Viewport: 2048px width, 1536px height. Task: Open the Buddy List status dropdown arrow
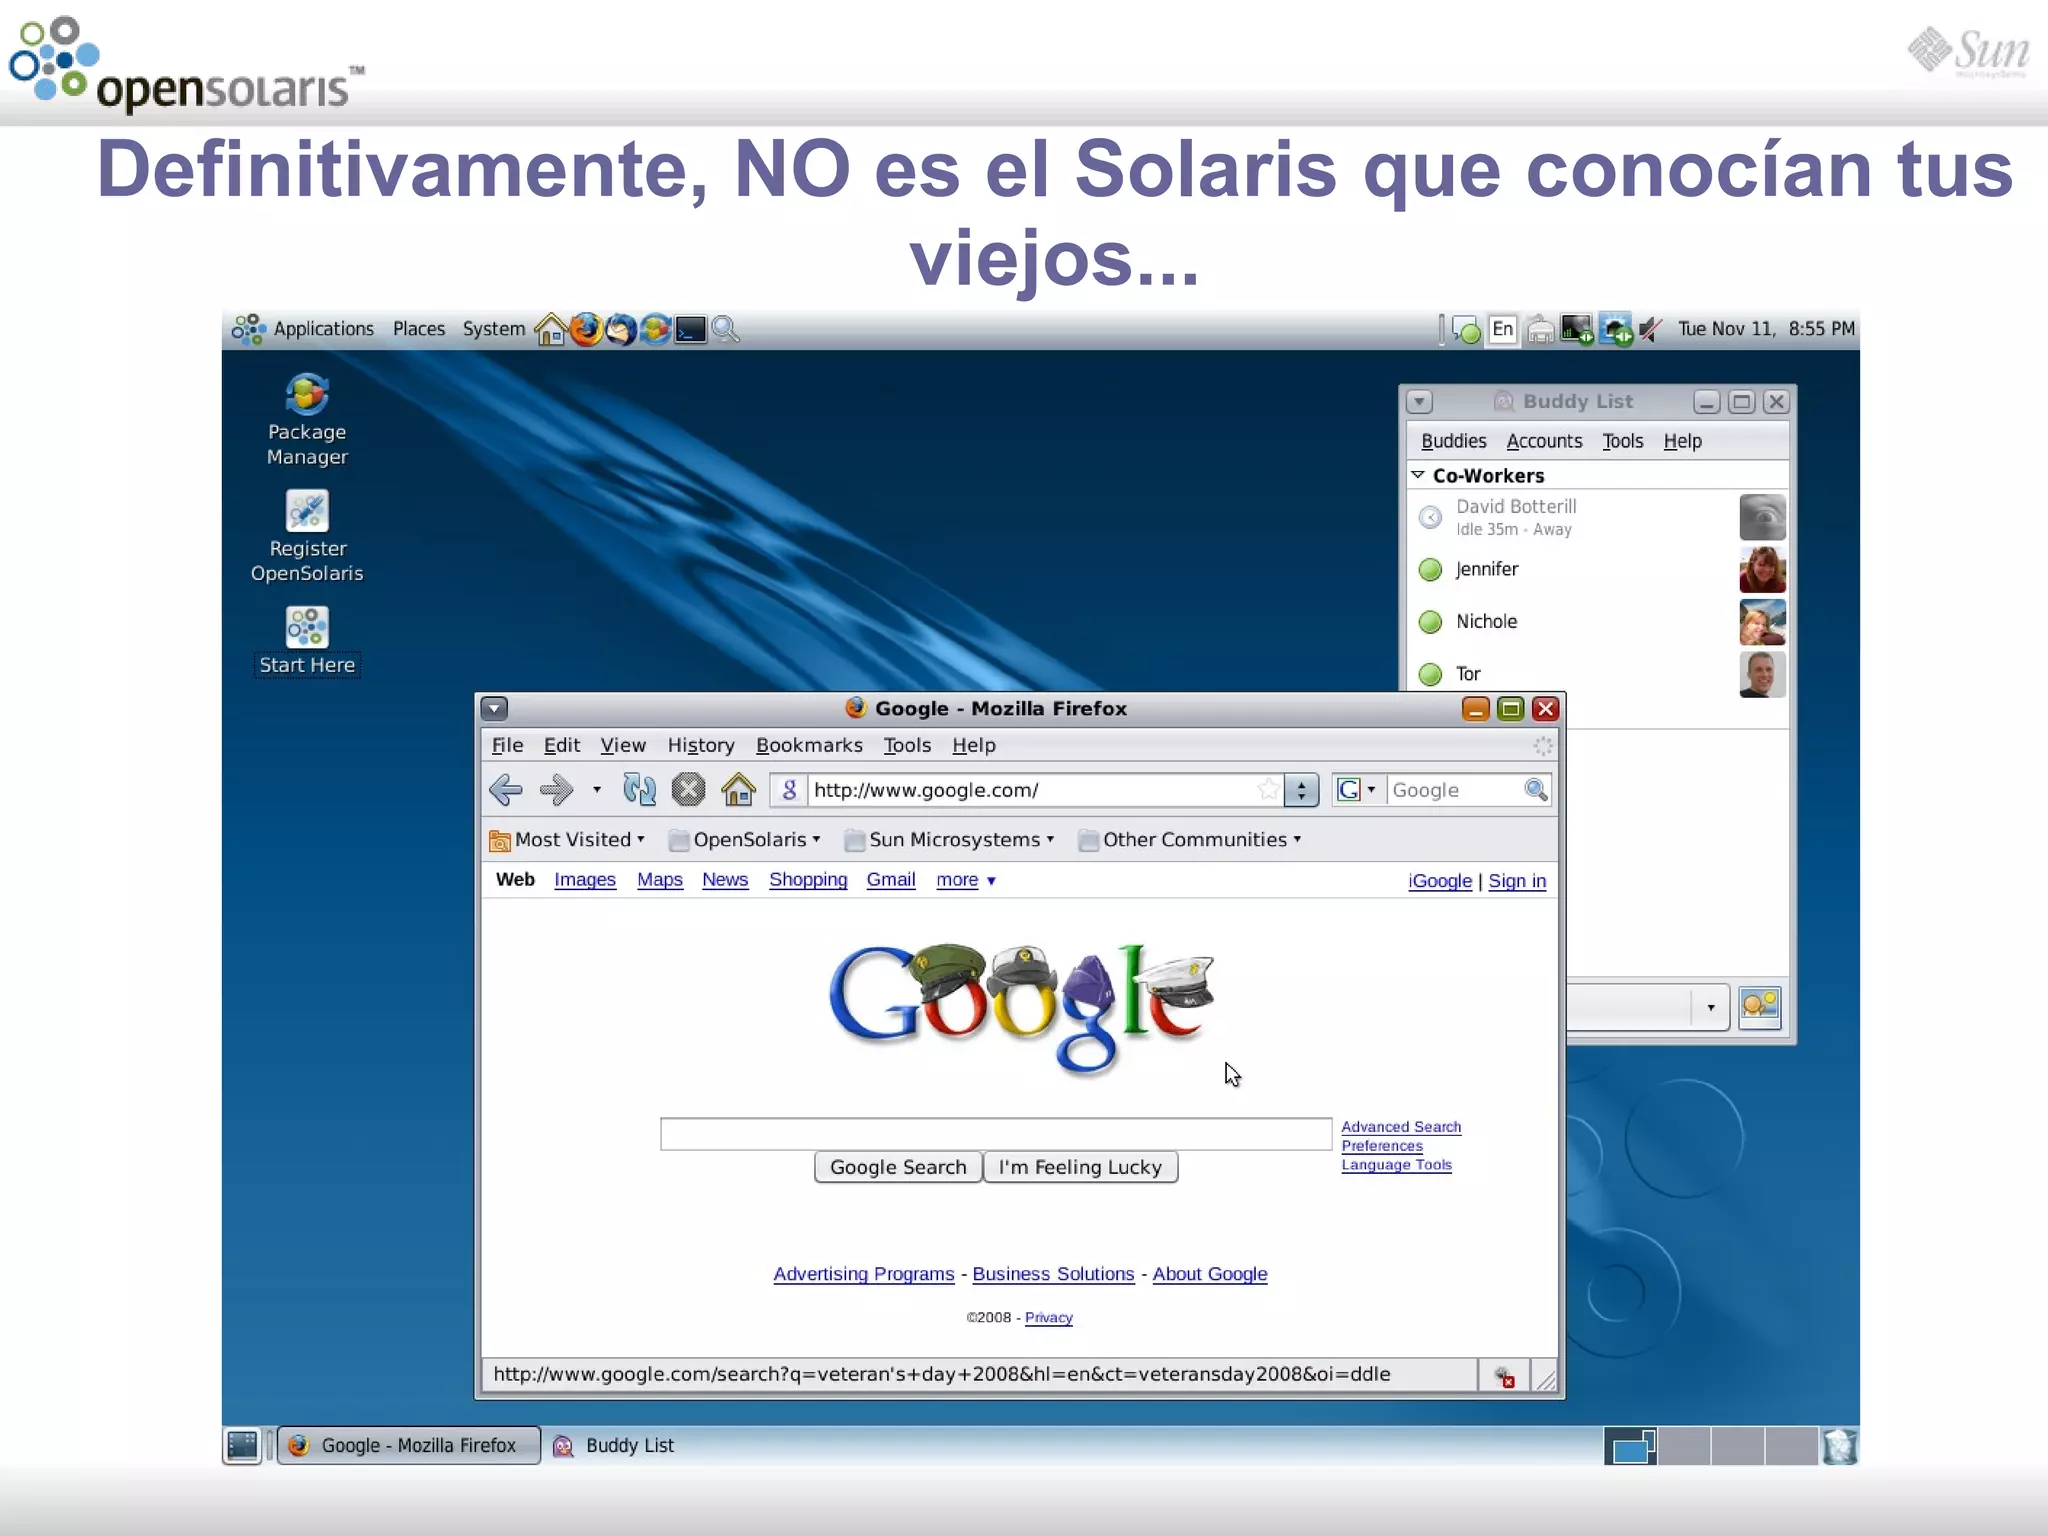click(1711, 1007)
